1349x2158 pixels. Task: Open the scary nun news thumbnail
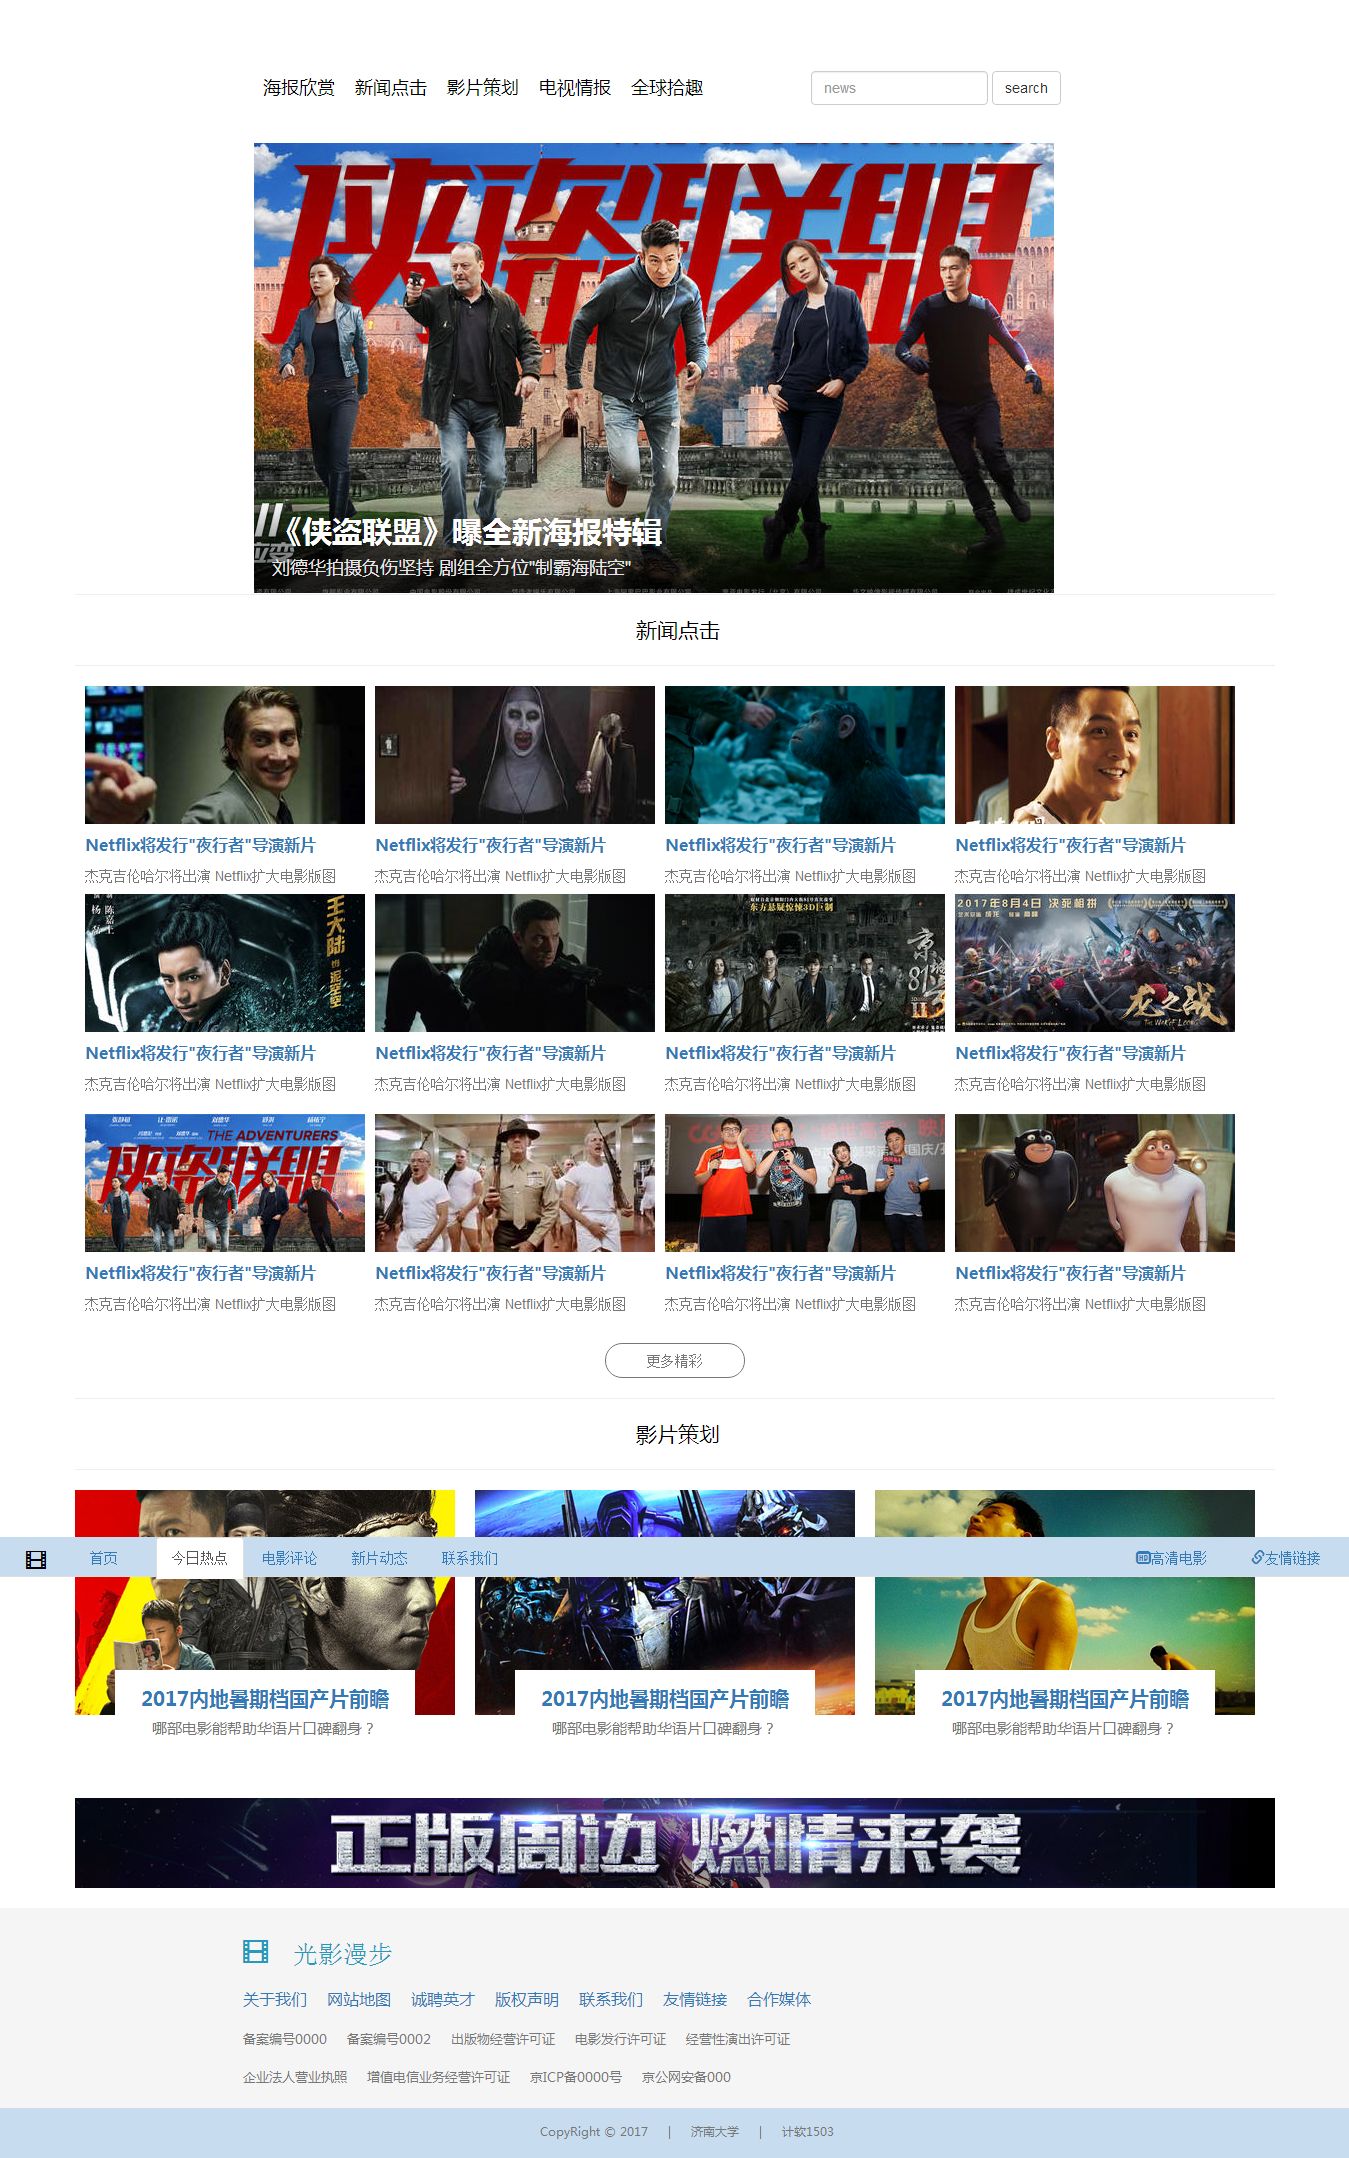[x=515, y=755]
